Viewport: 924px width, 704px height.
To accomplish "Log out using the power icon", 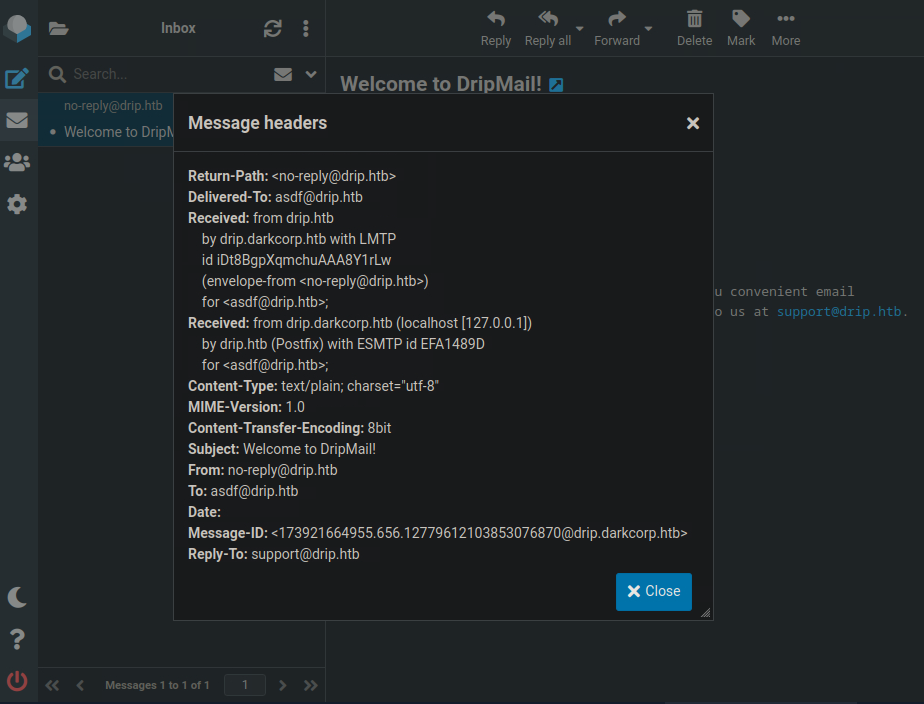I will pyautogui.click(x=17, y=681).
